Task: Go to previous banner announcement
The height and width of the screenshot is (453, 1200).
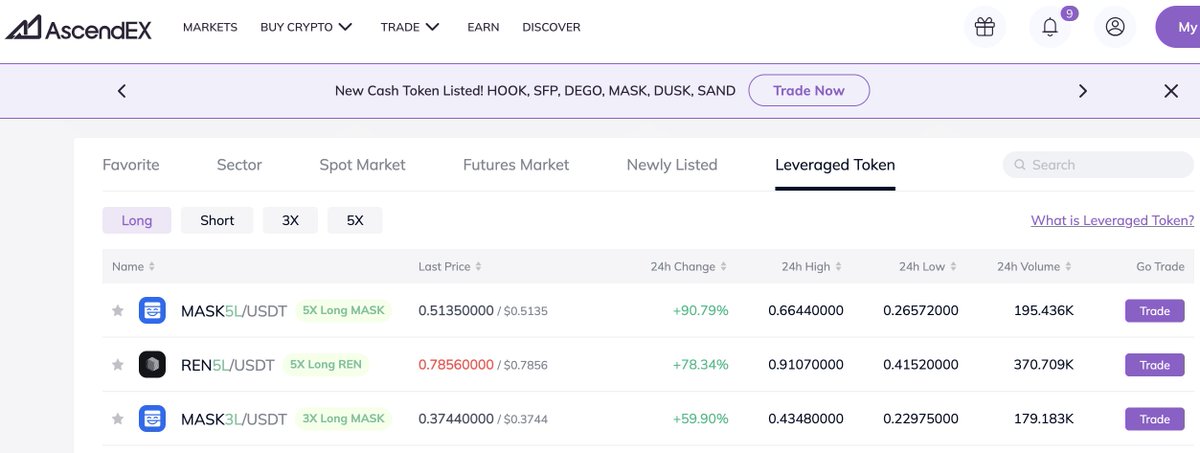Action: point(122,91)
